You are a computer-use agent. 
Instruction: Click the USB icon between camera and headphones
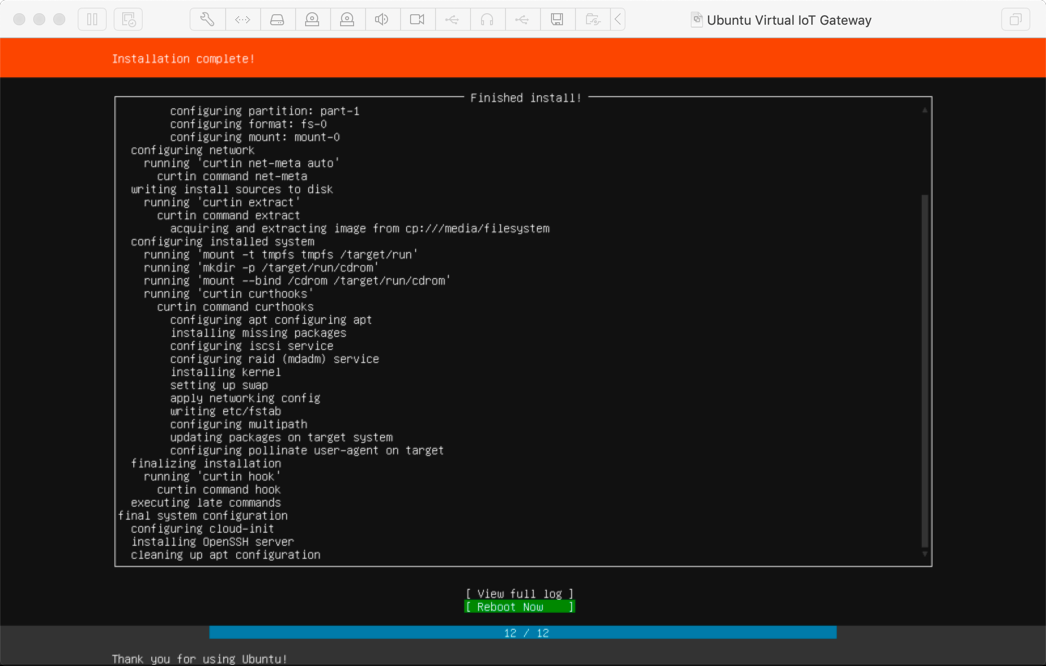click(x=452, y=19)
